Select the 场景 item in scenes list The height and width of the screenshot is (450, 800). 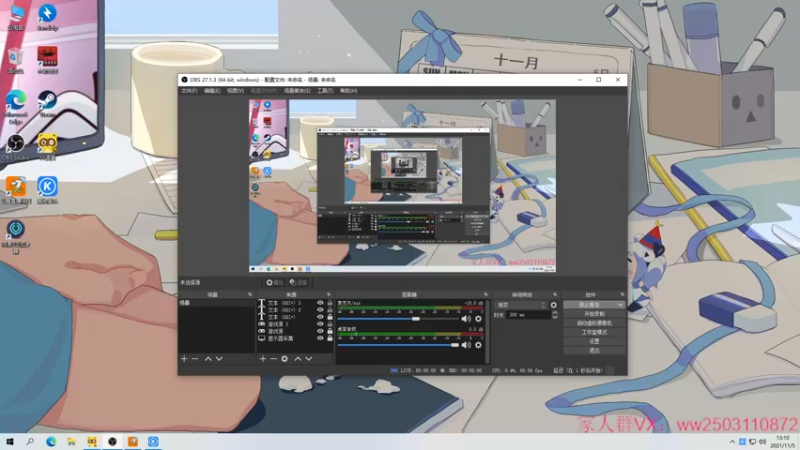coord(216,303)
